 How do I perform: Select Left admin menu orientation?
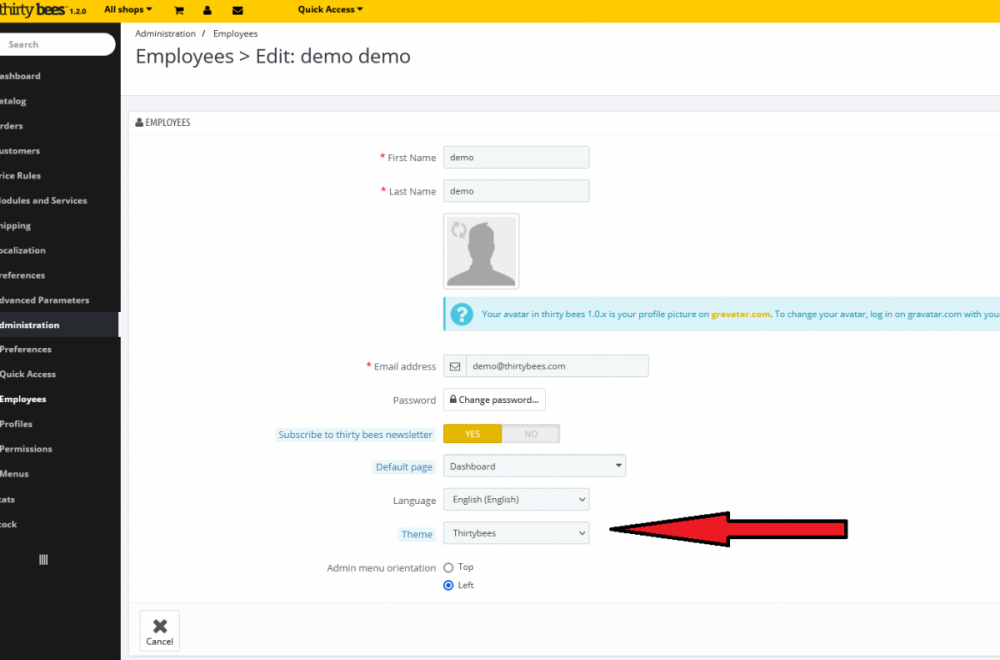click(449, 585)
